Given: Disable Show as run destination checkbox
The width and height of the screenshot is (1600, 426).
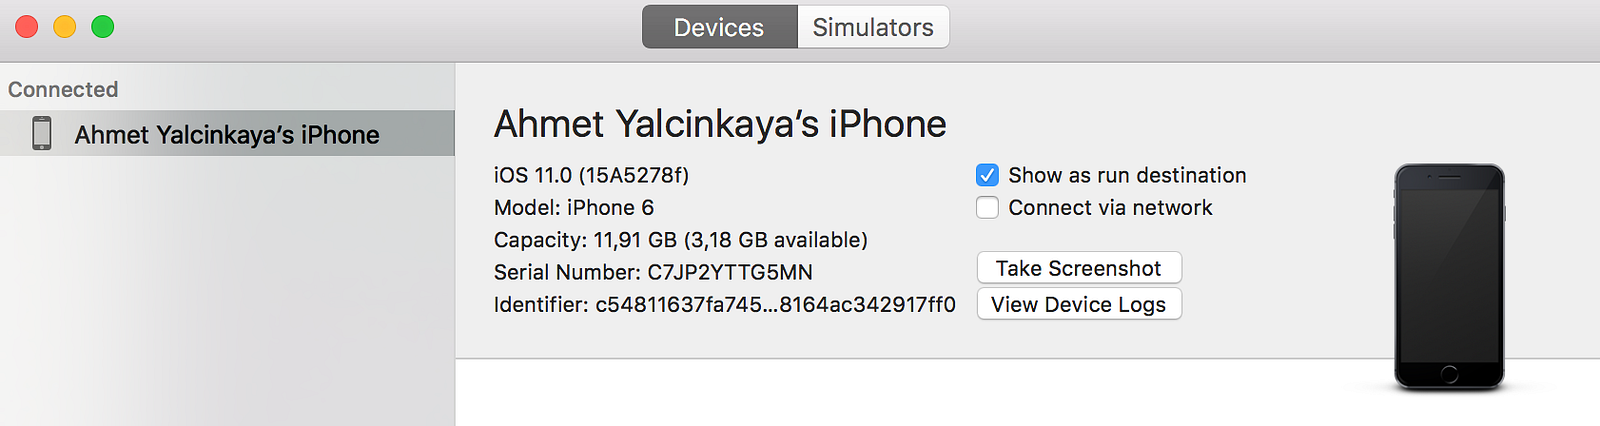Looking at the screenshot, I should tap(987, 176).
